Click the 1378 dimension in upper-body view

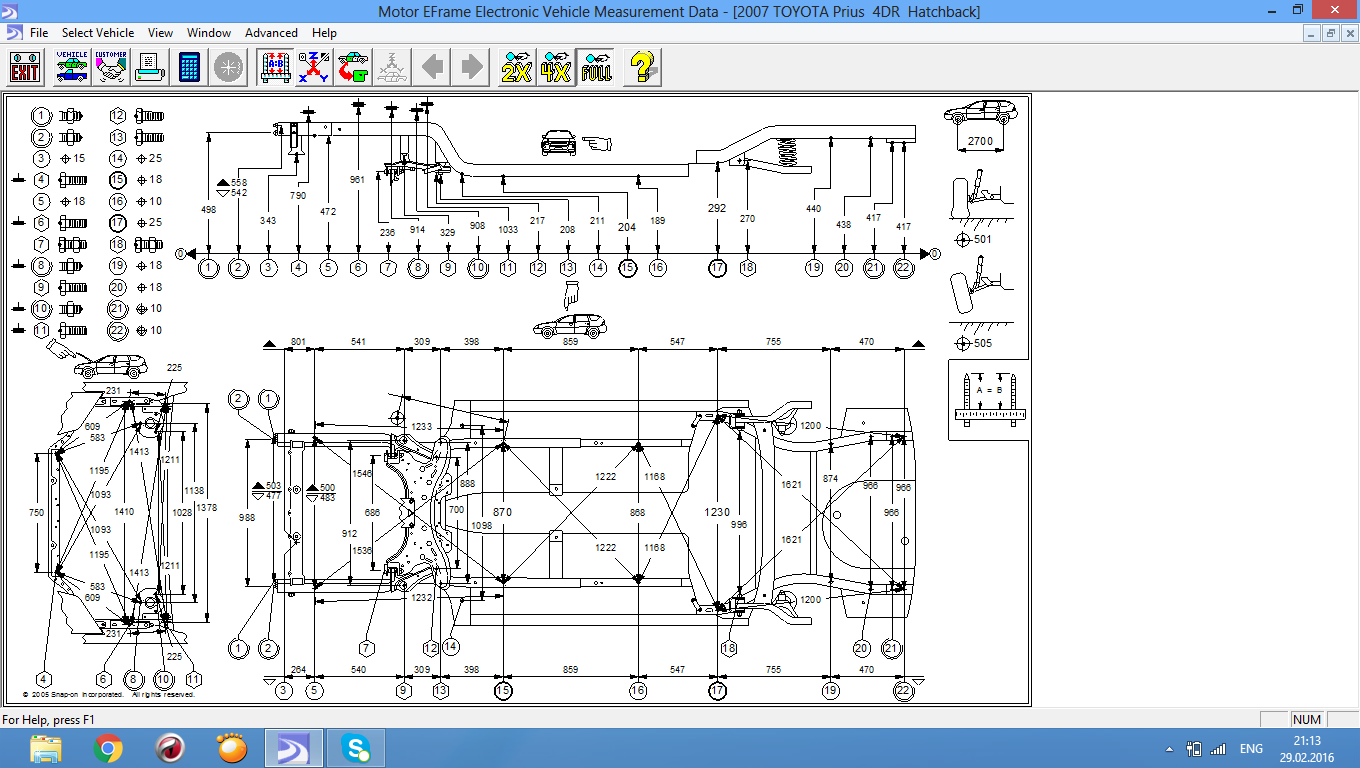click(206, 508)
